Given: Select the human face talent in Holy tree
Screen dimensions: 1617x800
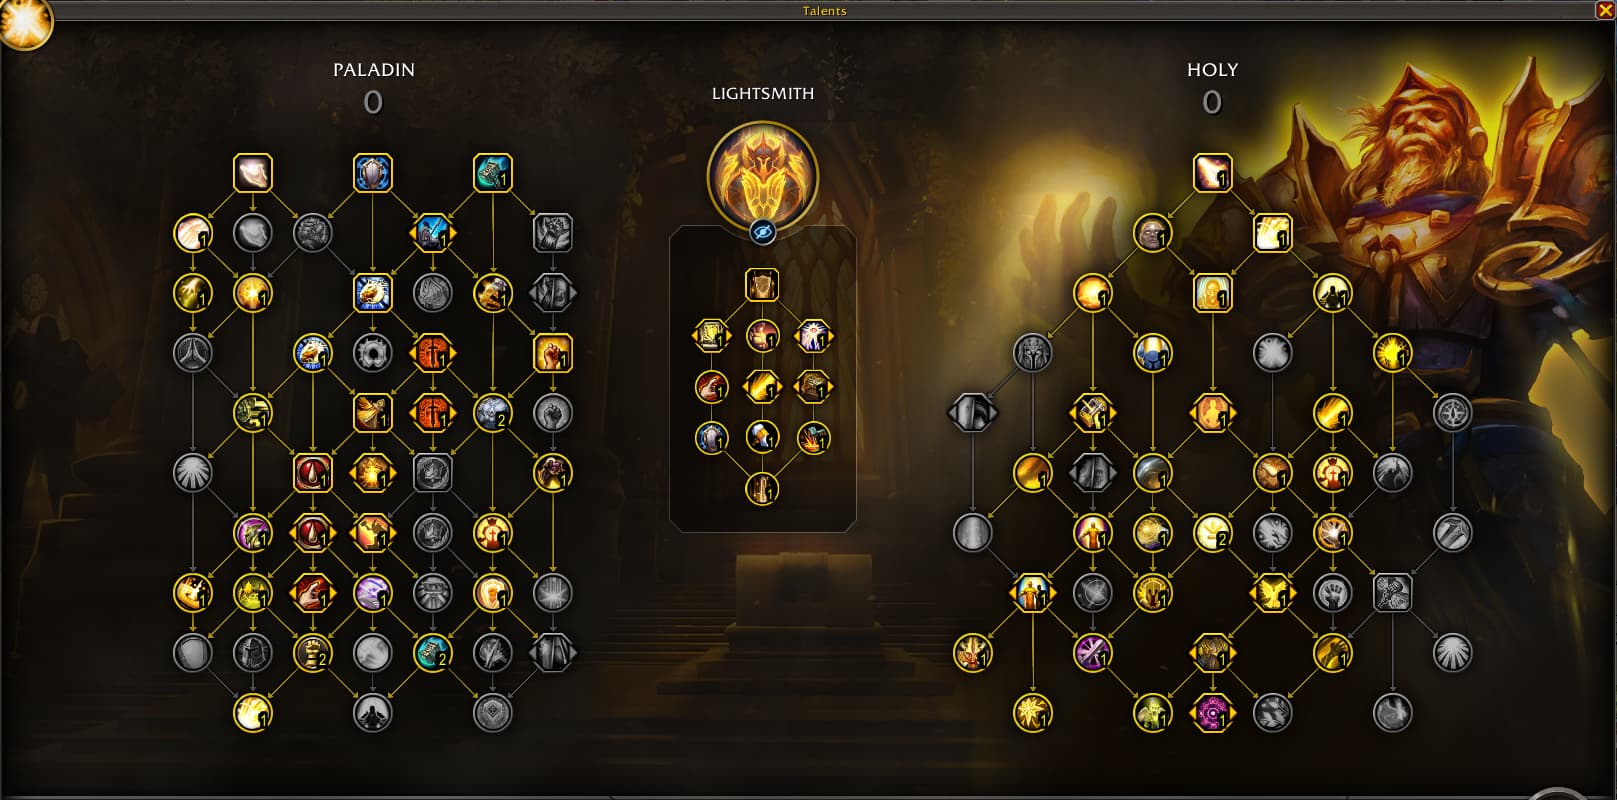Looking at the screenshot, I should coord(1152,233).
